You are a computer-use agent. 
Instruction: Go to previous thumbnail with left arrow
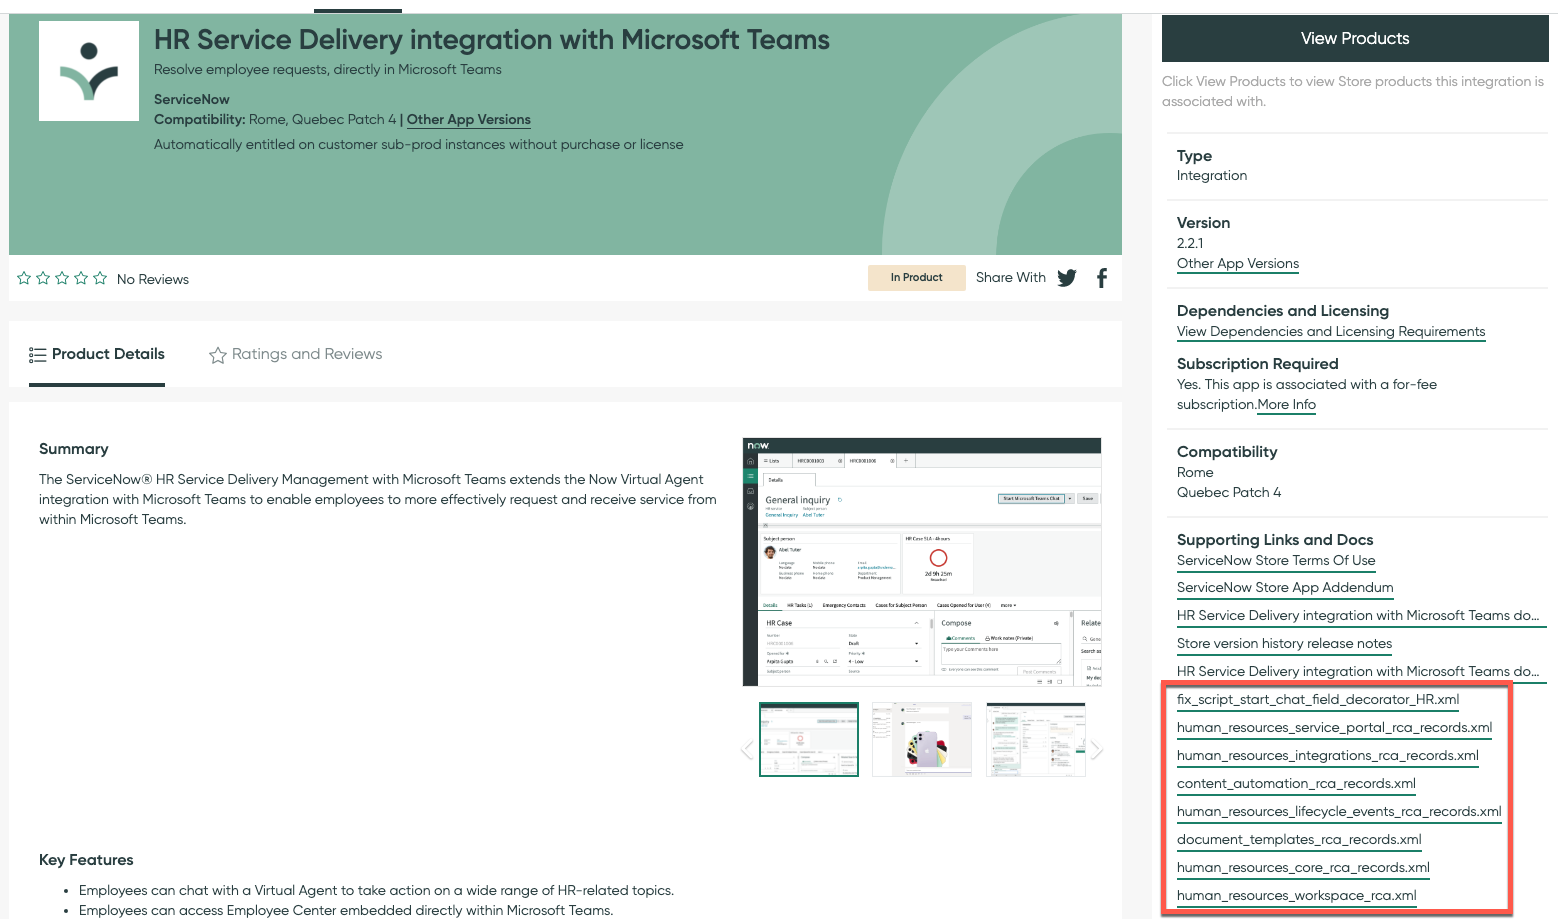tap(747, 749)
